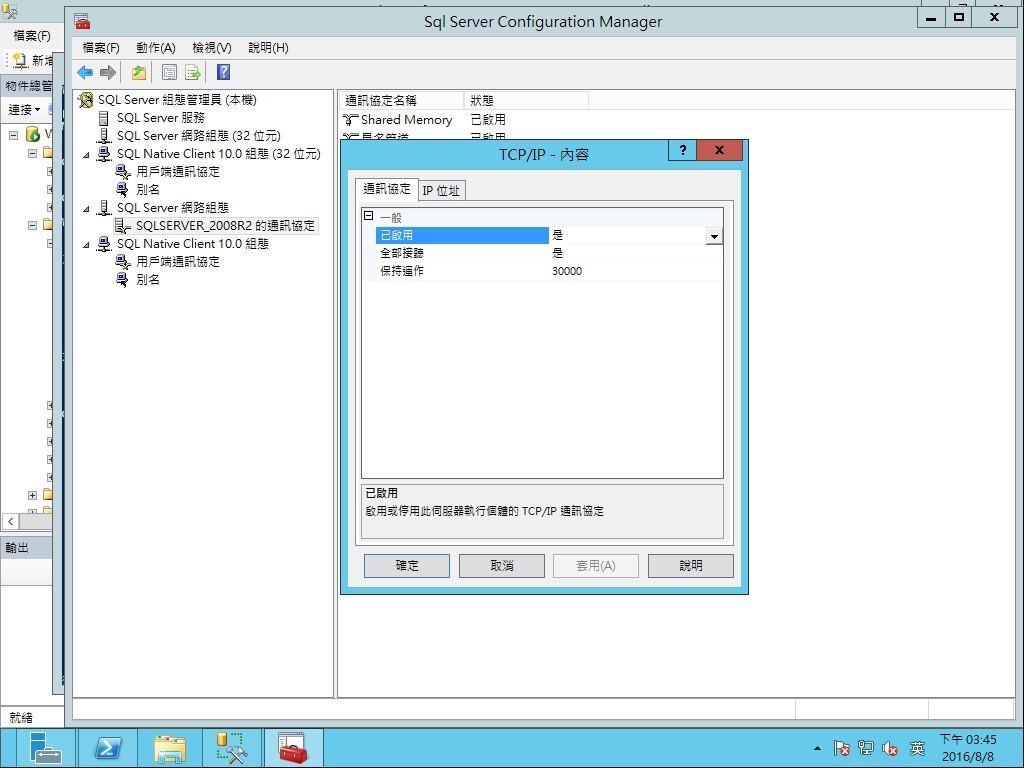Open the 說明(H) menu

tap(268, 48)
